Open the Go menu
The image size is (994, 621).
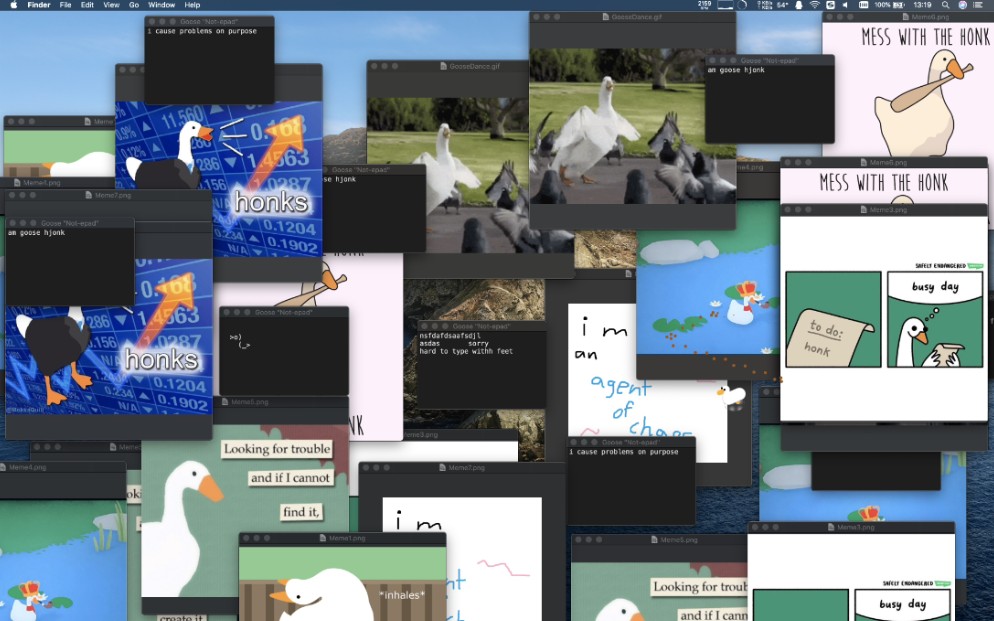click(134, 4)
